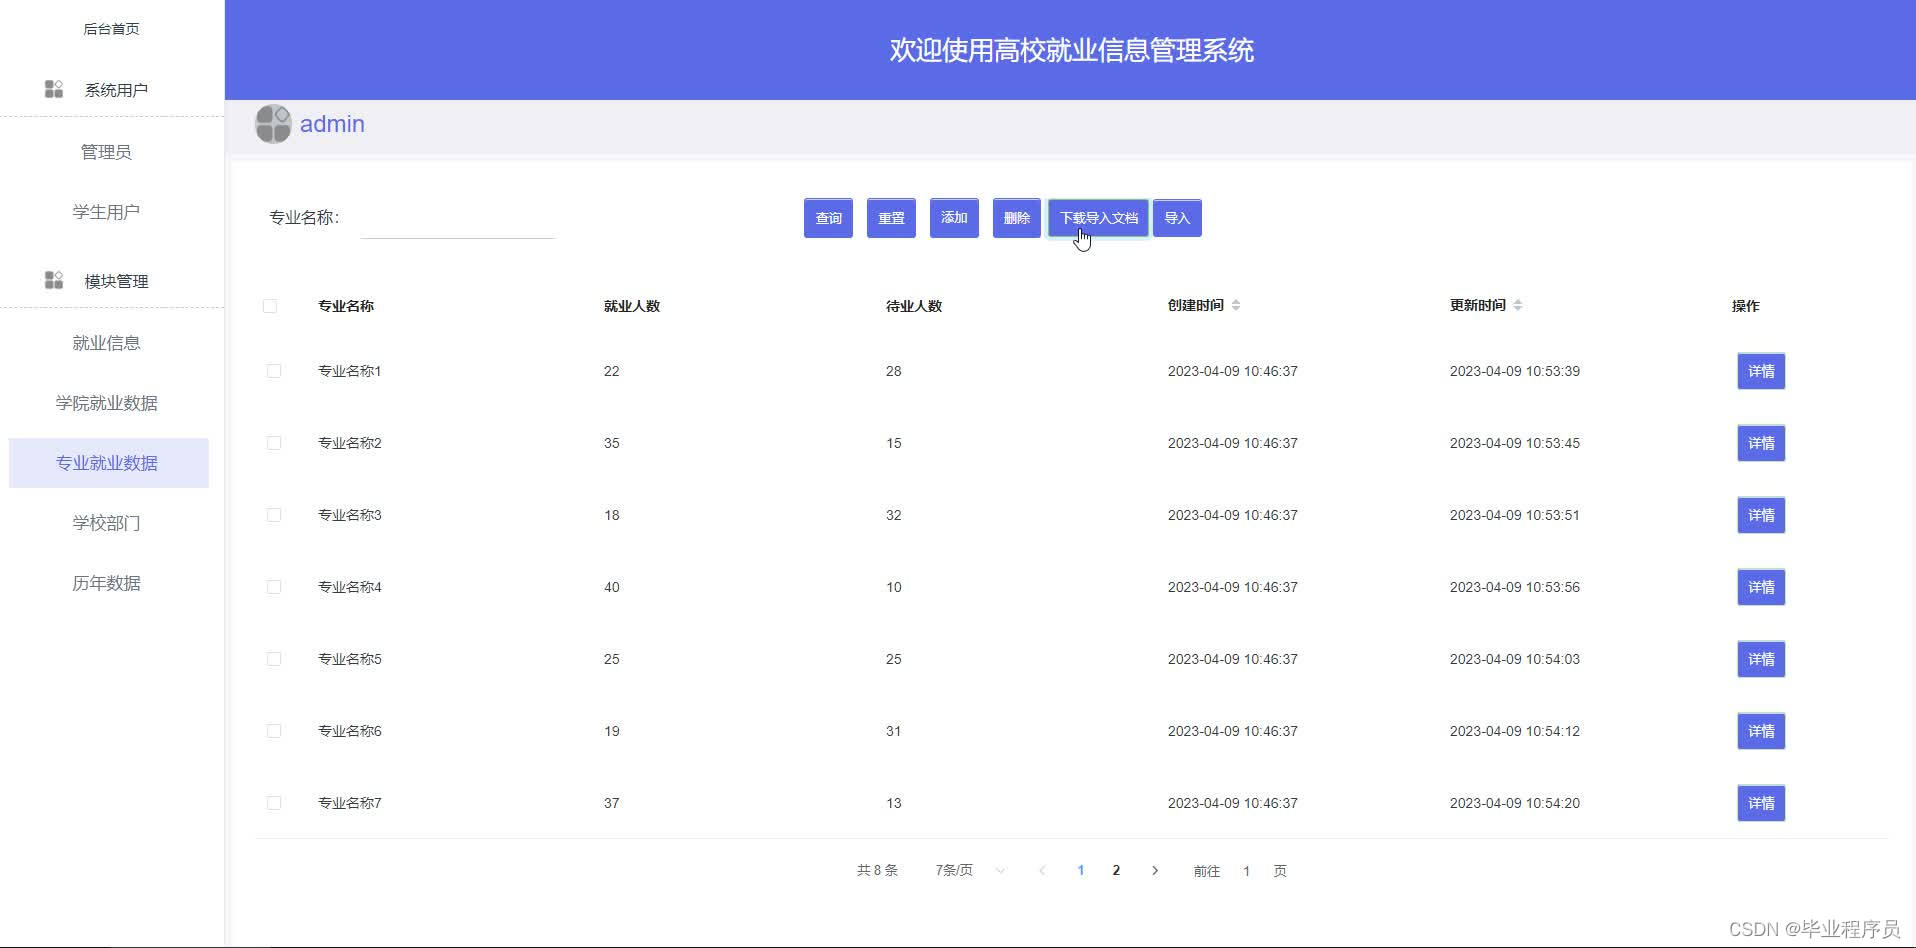This screenshot has height=948, width=1916.
Task: Focus the 专业名称 search input field
Action: pyautogui.click(x=457, y=218)
